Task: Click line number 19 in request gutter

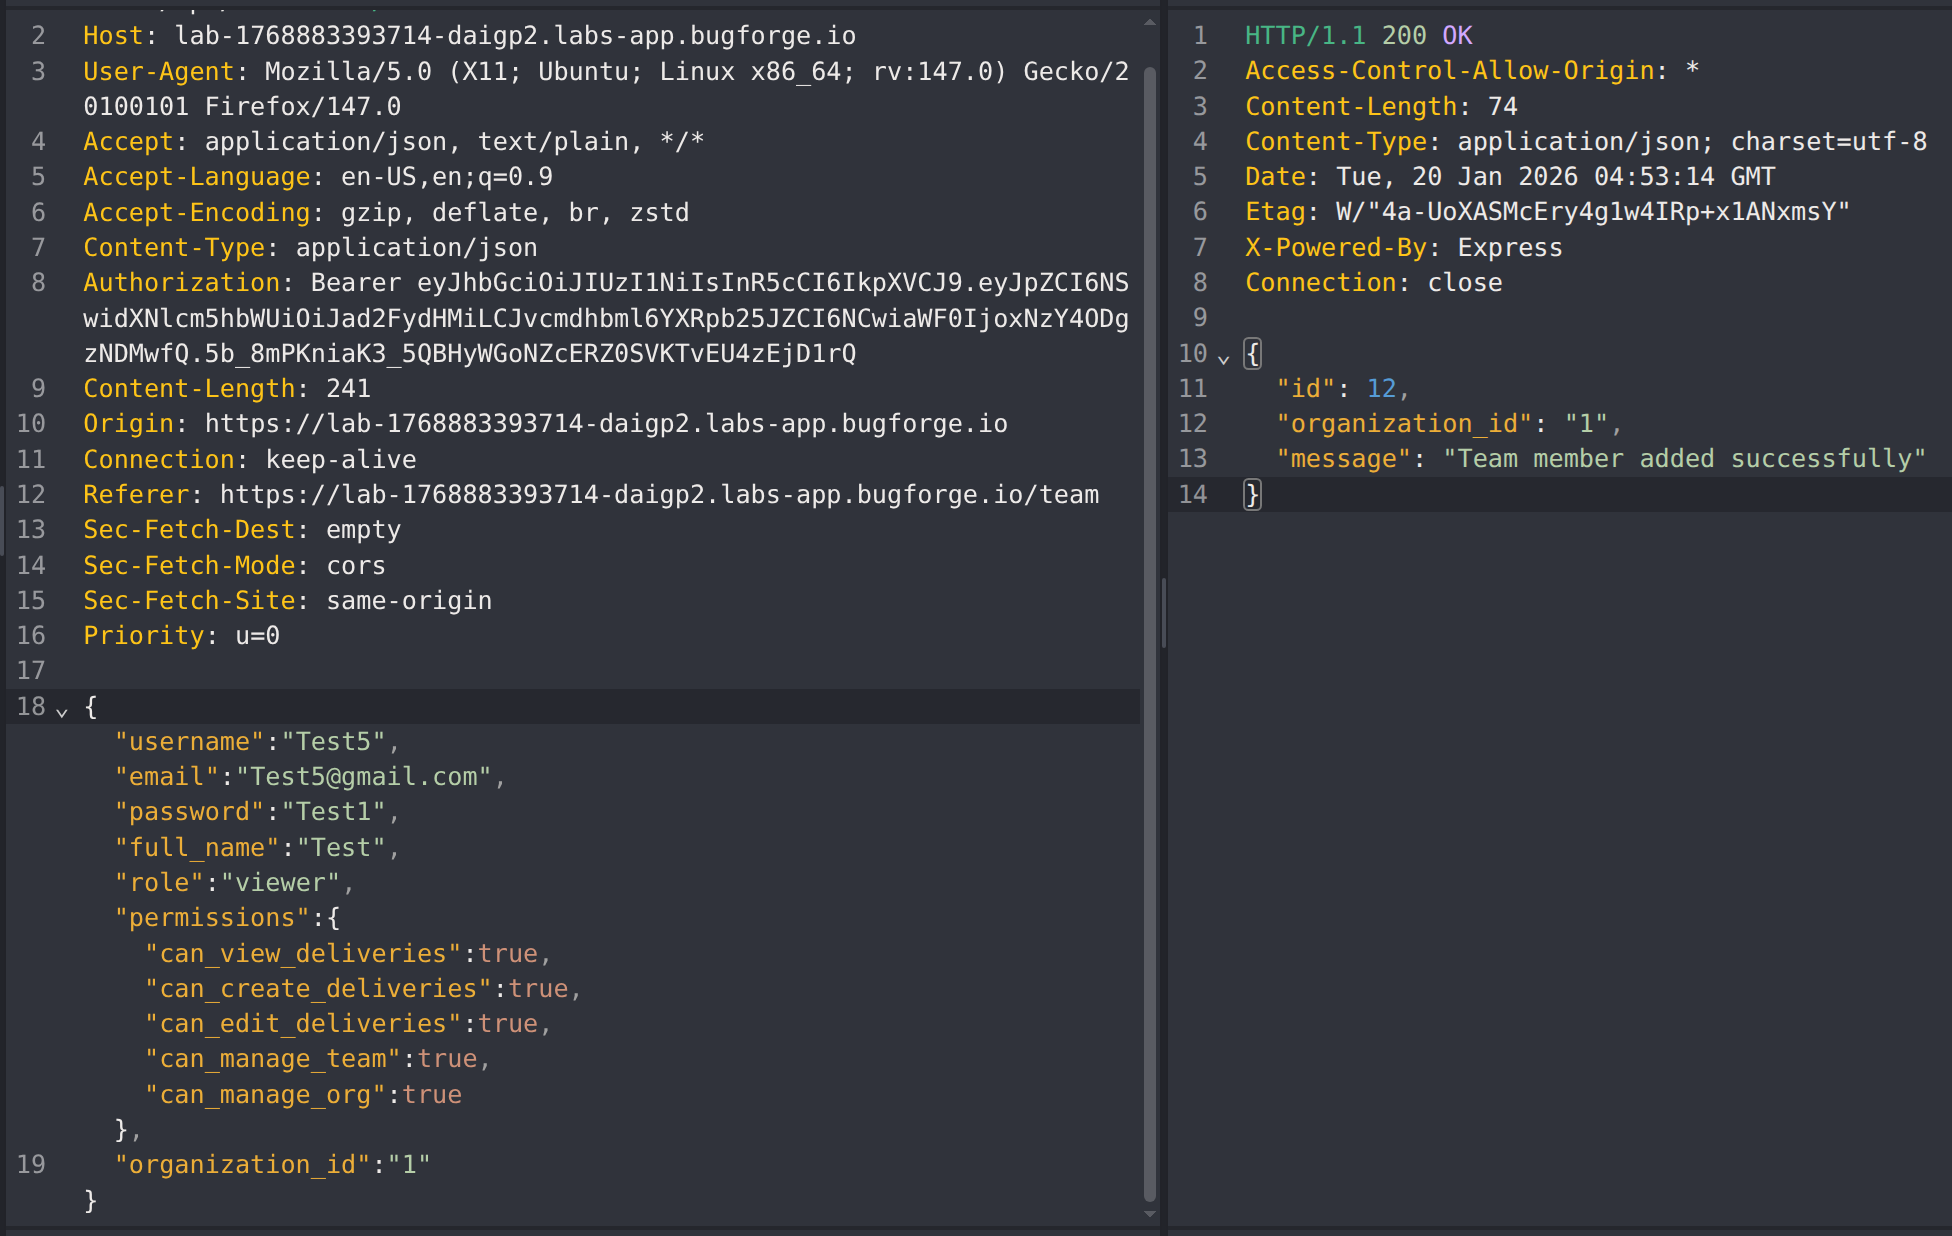Action: pyautogui.click(x=31, y=1165)
